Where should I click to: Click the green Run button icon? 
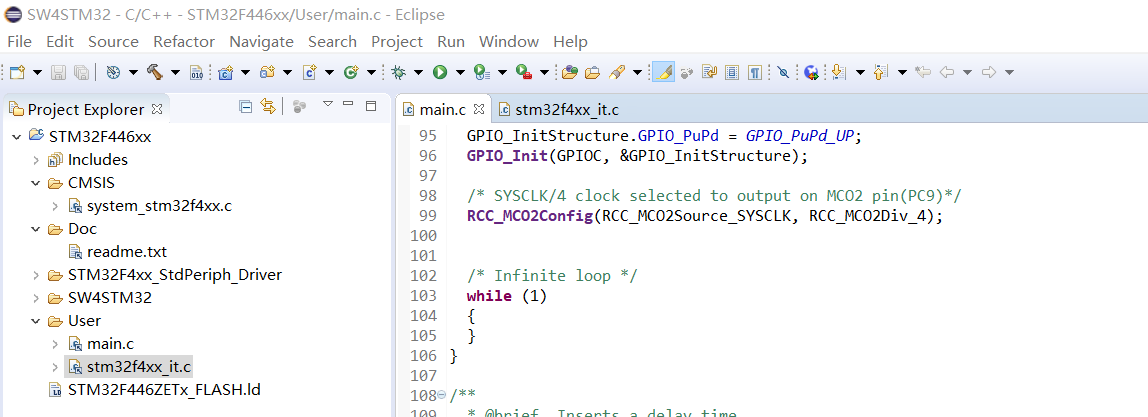(x=440, y=72)
